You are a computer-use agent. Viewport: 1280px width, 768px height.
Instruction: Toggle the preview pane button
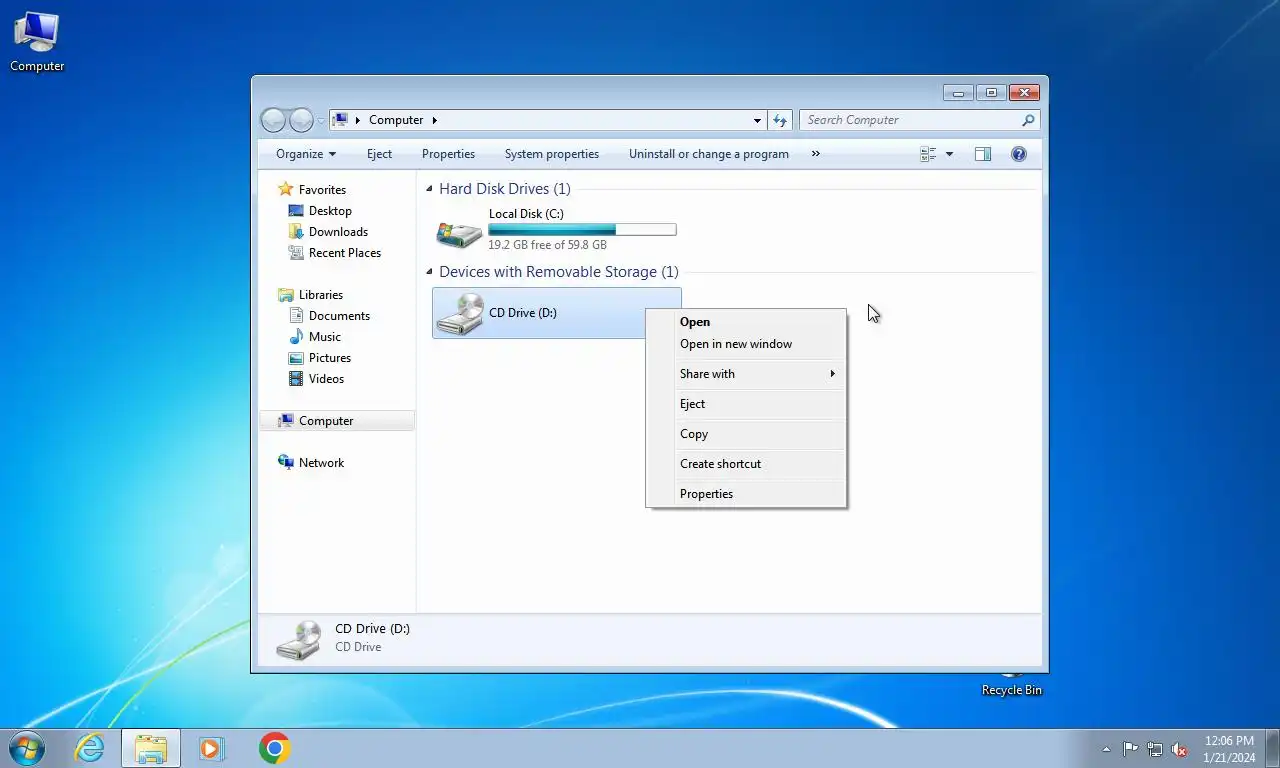(x=983, y=154)
